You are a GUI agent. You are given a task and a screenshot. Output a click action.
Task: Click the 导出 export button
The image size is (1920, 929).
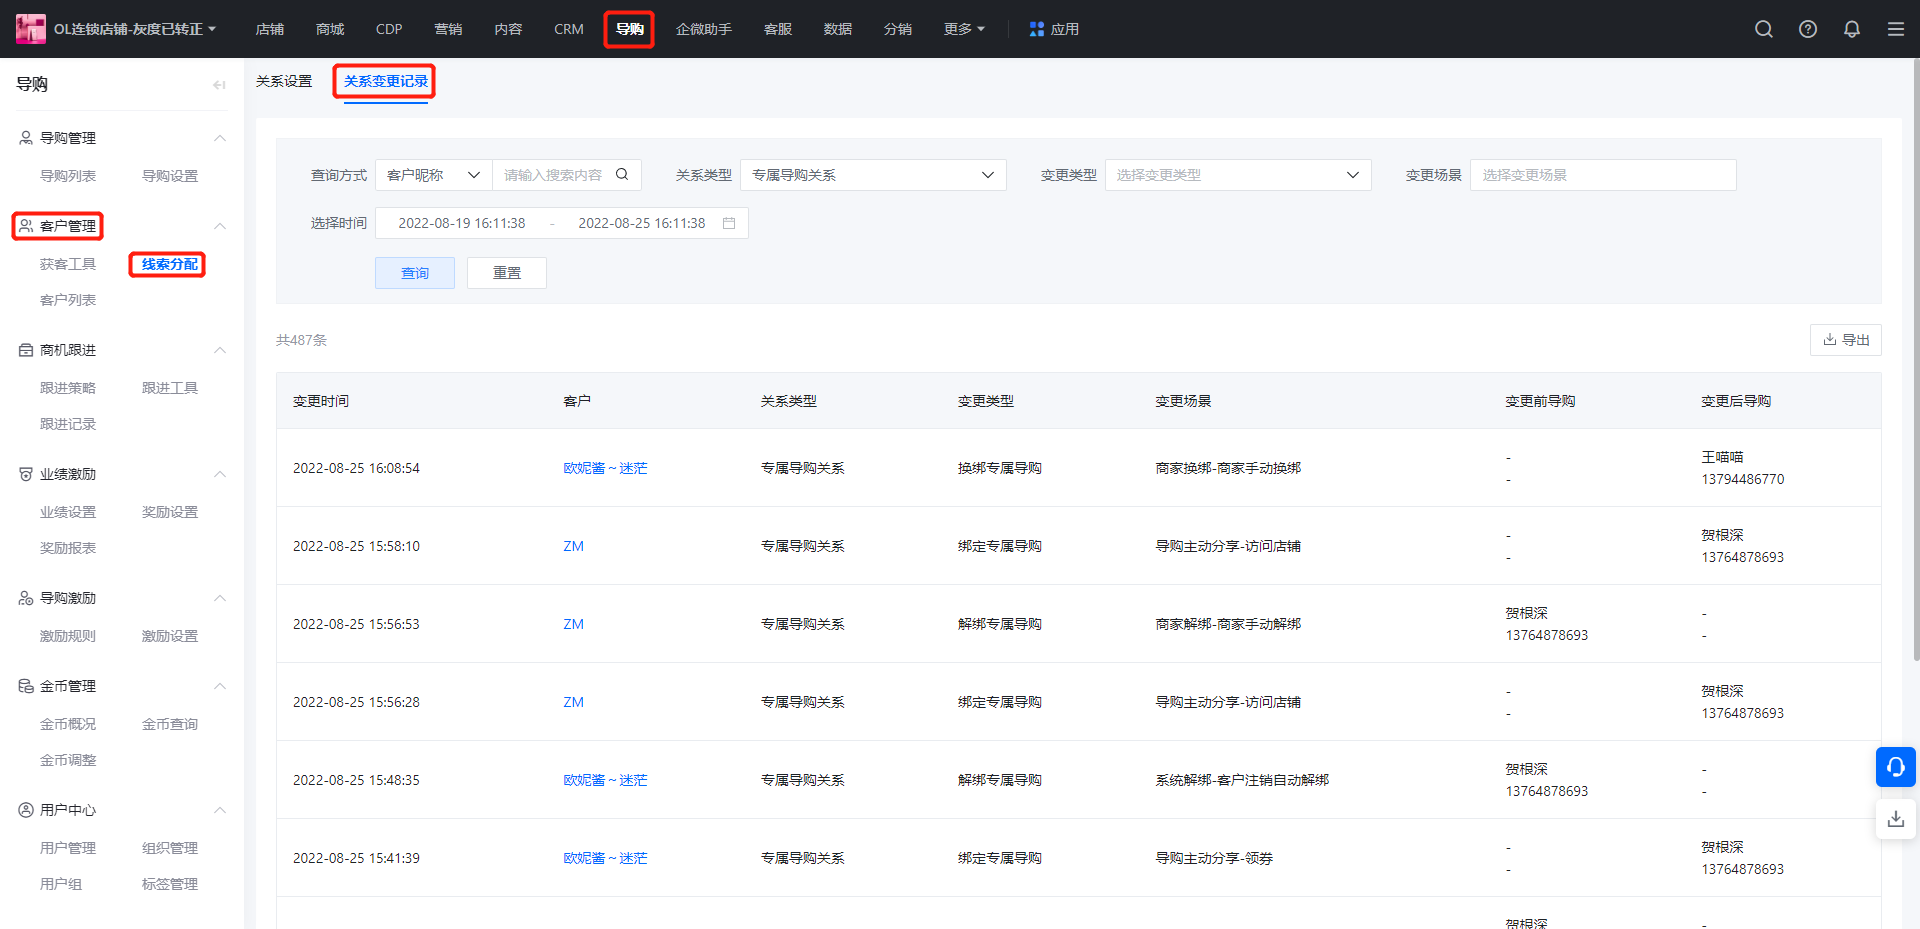(x=1845, y=340)
